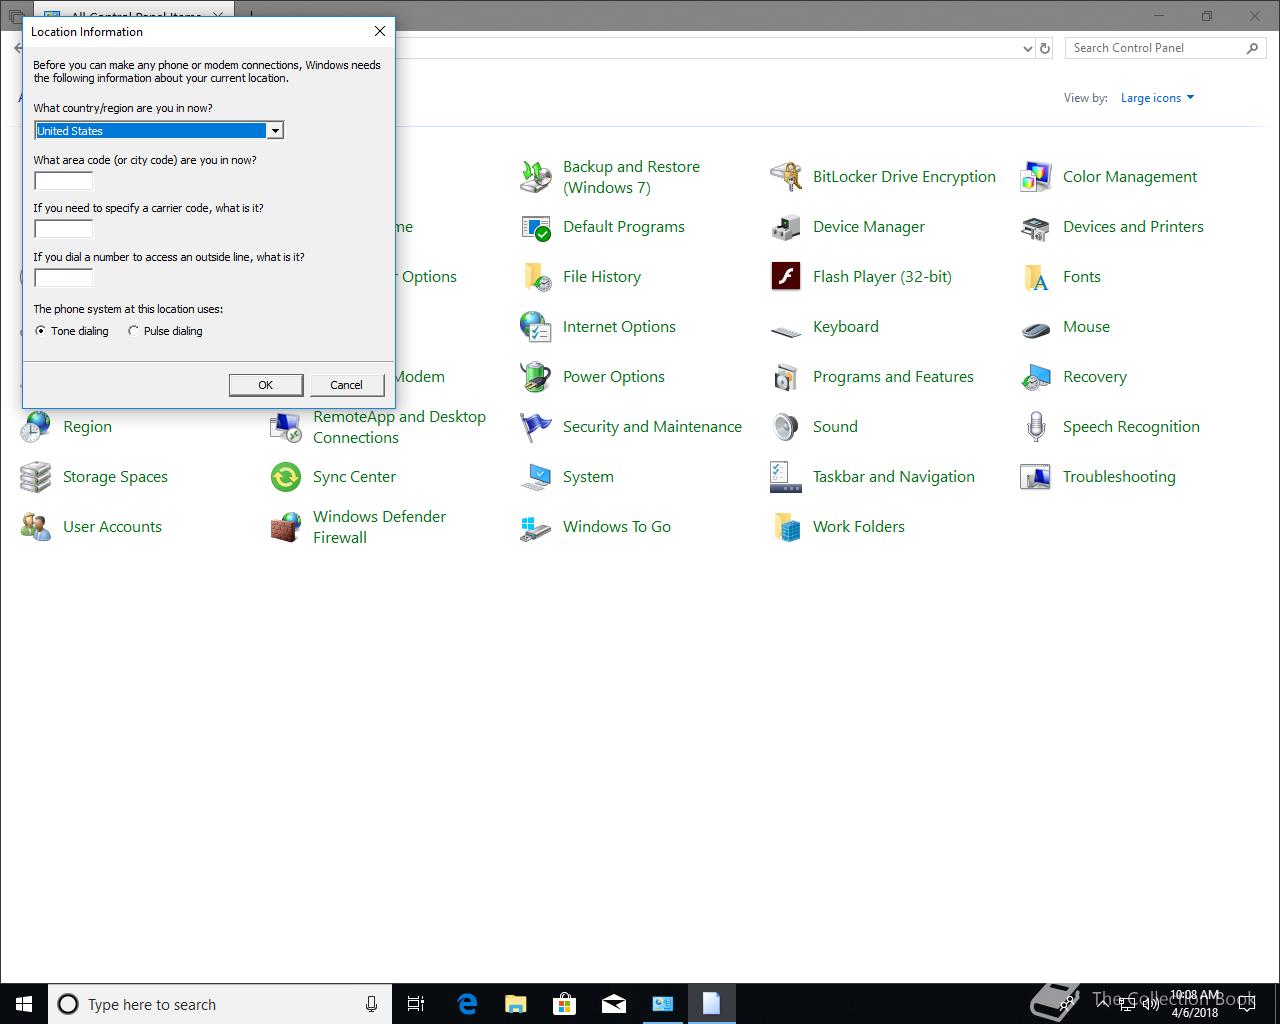This screenshot has height=1024, width=1280.
Task: Cancel the Location Information dialog
Action: tap(347, 385)
